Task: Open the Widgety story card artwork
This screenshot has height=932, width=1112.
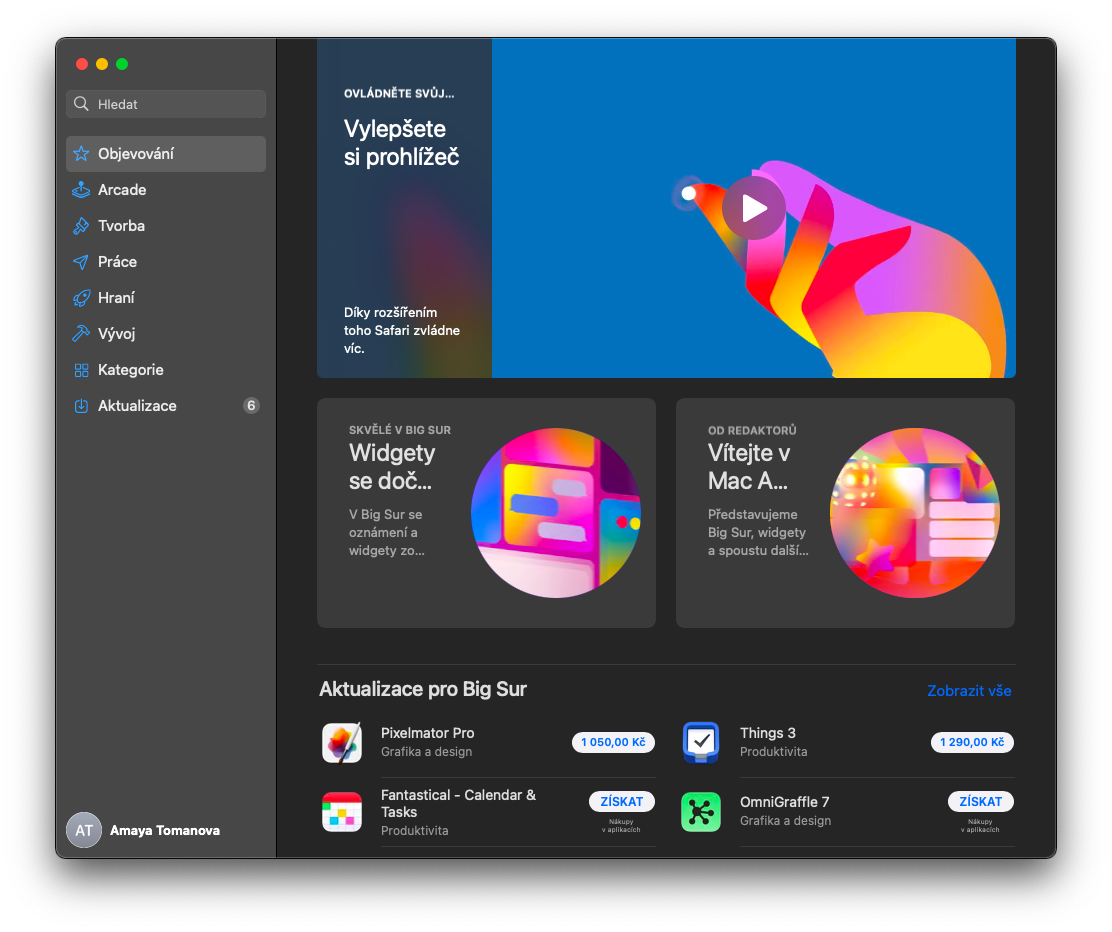Action: click(x=555, y=513)
